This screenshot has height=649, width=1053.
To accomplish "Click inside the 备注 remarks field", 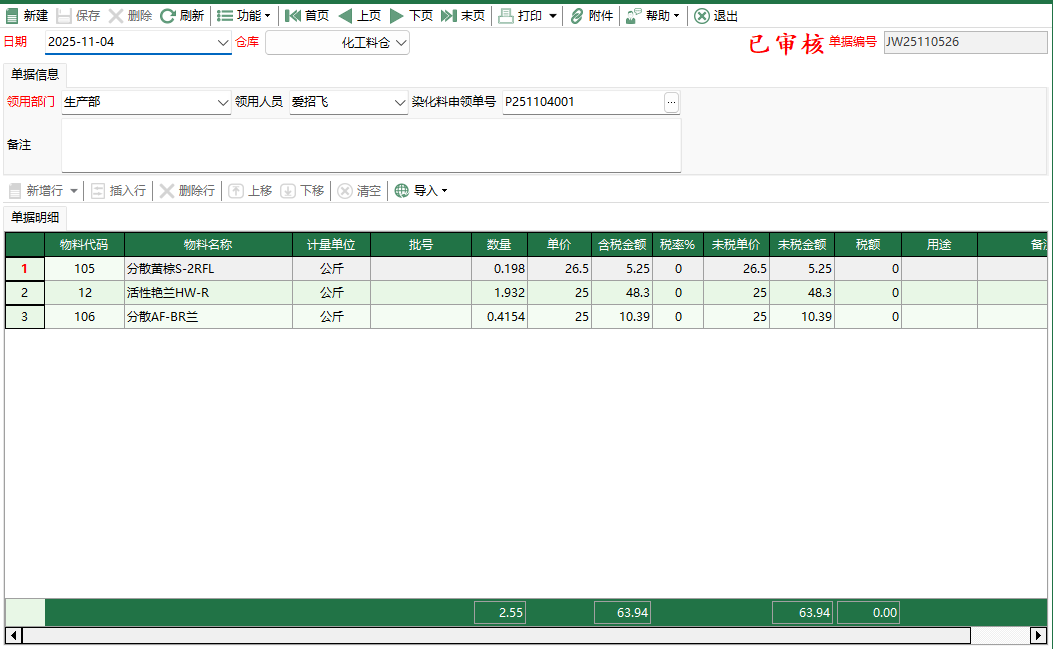I will click(370, 144).
